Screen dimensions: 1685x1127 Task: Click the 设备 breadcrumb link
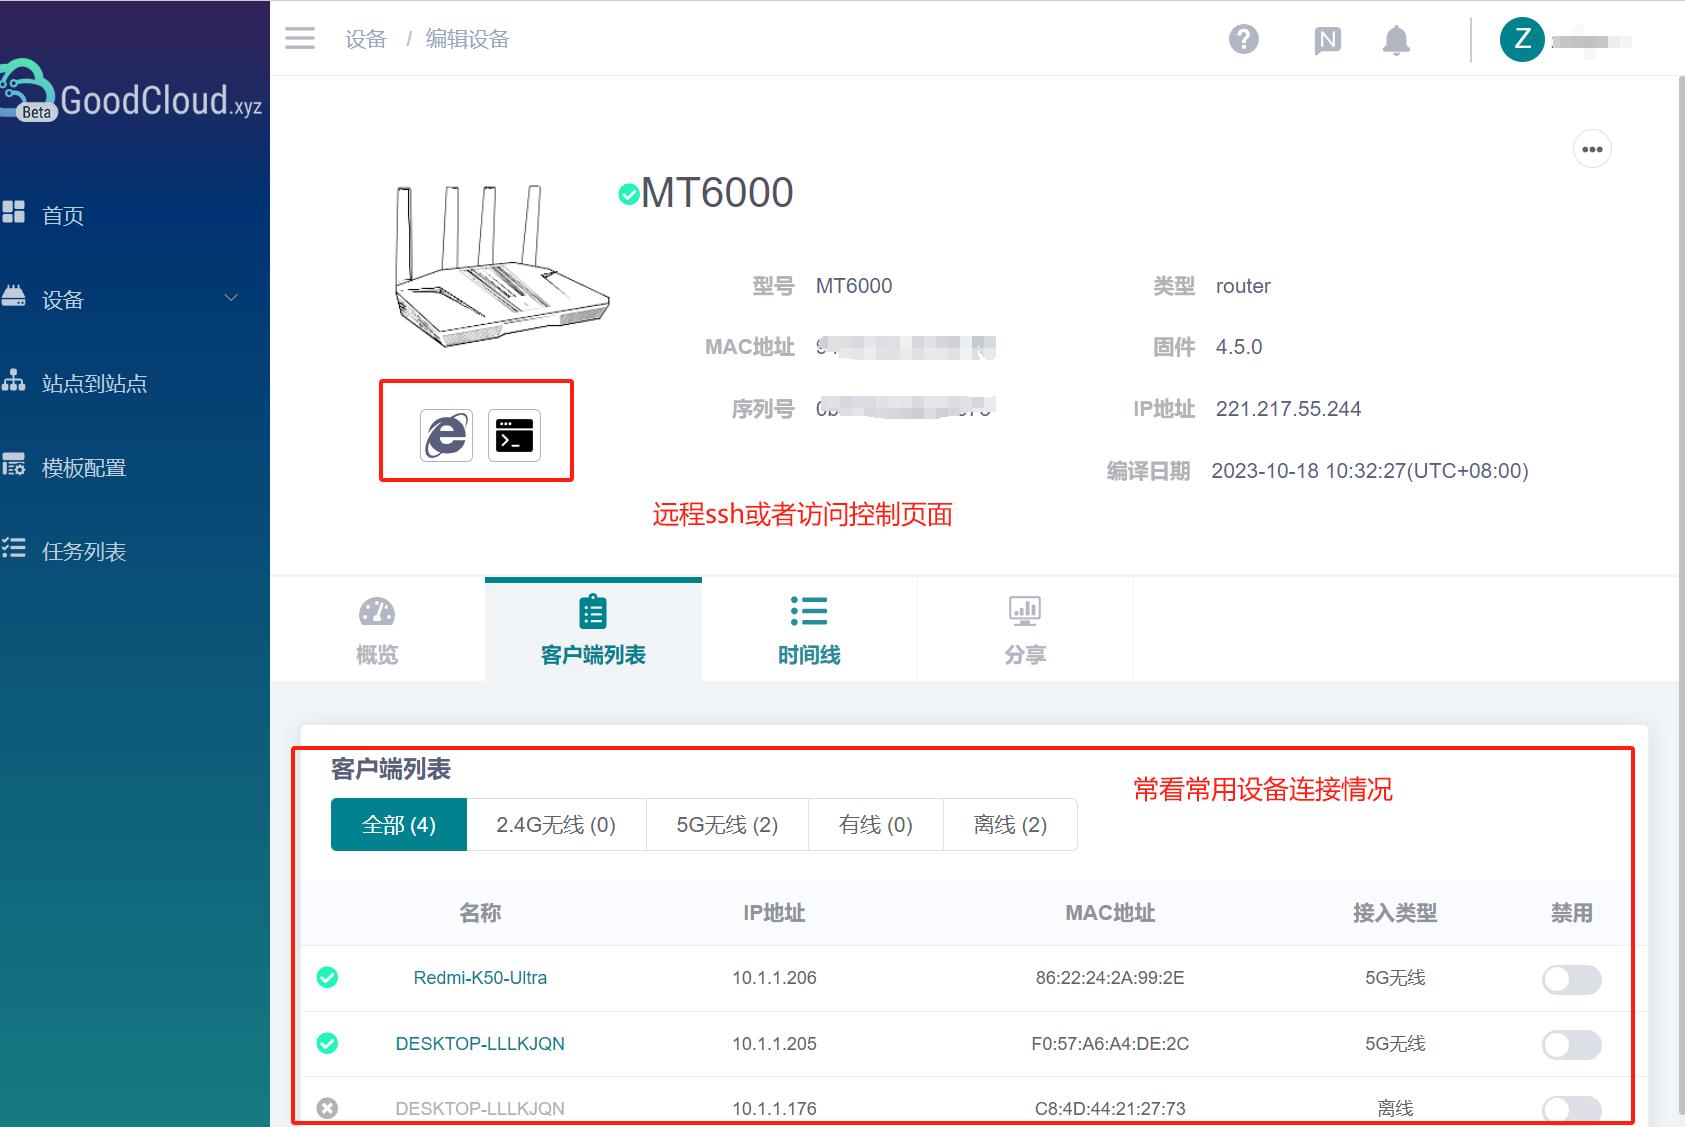click(366, 38)
